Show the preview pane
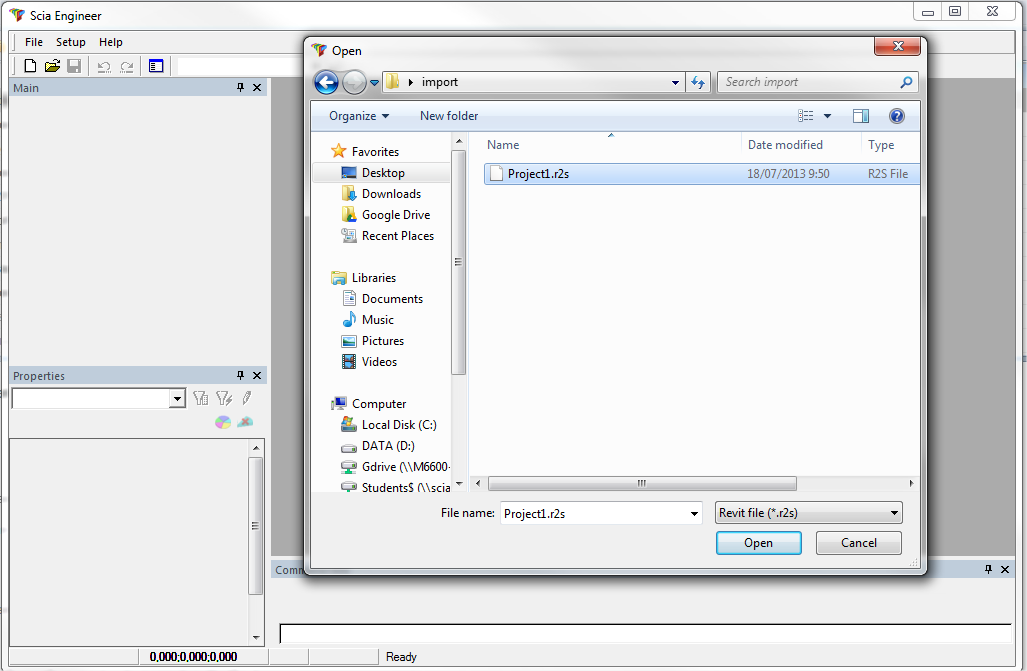Screen dimensions: 1027x671 point(861,116)
